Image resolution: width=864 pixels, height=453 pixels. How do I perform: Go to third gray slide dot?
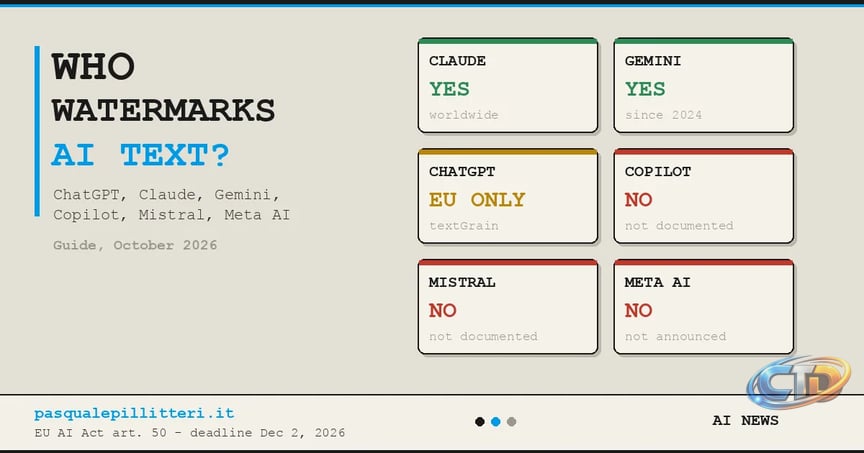tap(512, 422)
